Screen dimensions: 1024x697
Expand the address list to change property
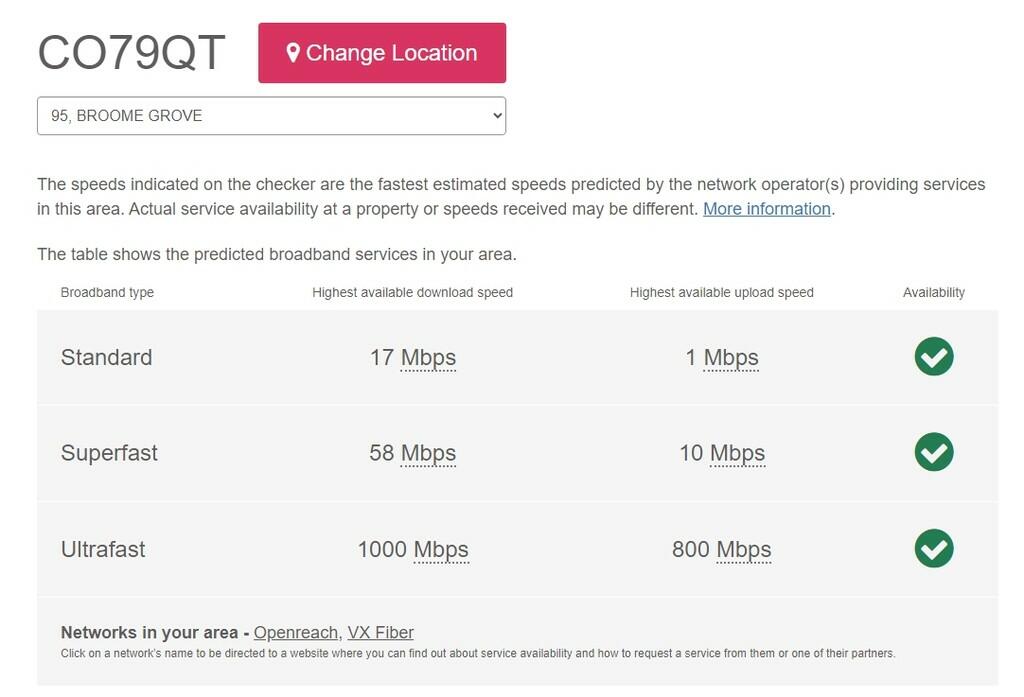coord(270,115)
